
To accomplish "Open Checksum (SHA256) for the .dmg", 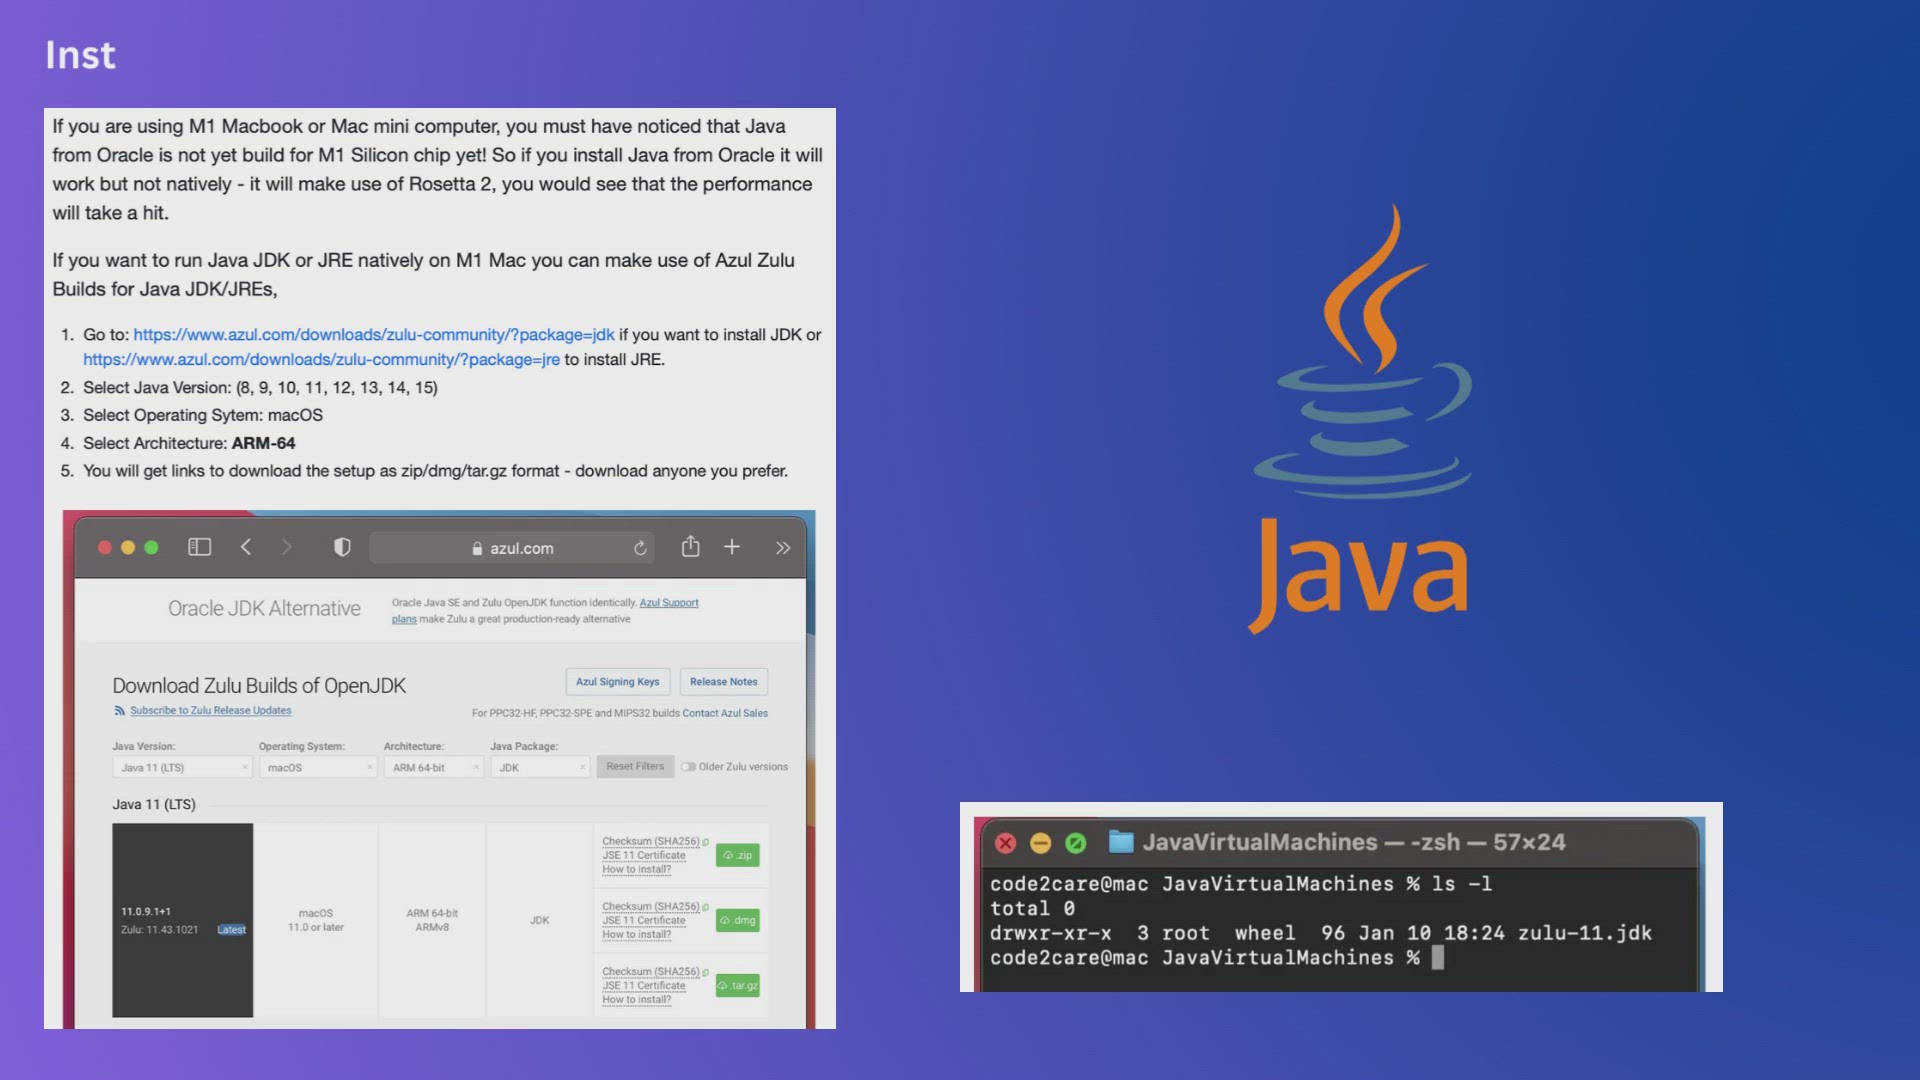I will click(651, 907).
